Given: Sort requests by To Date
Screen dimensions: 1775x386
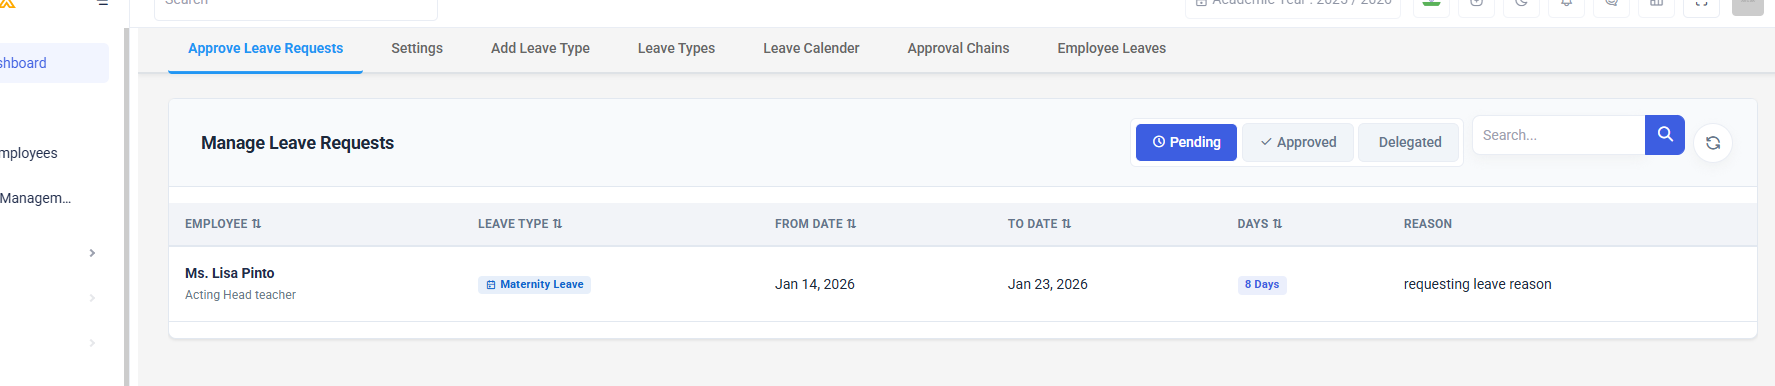Looking at the screenshot, I should 1039,224.
